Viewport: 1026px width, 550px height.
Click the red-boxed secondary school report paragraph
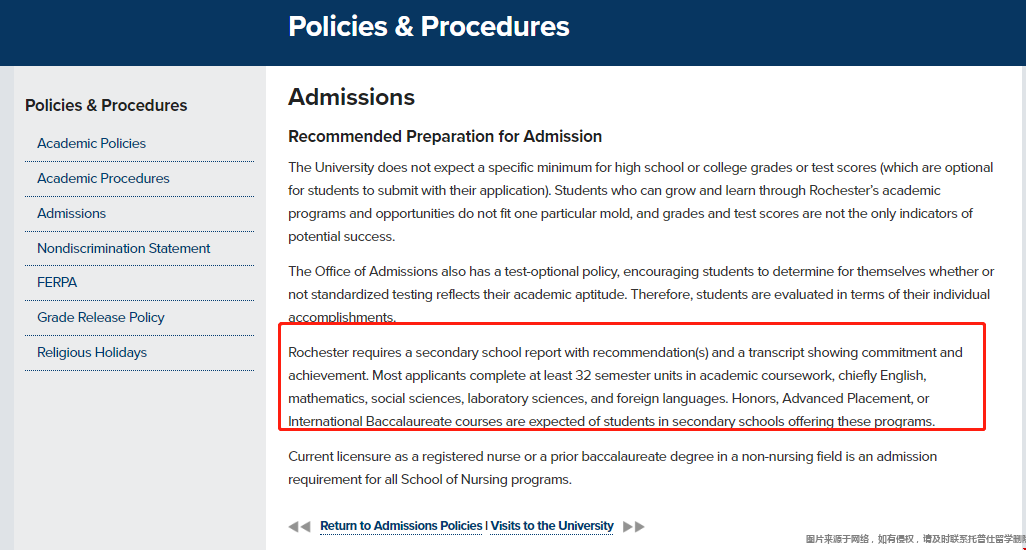point(630,386)
